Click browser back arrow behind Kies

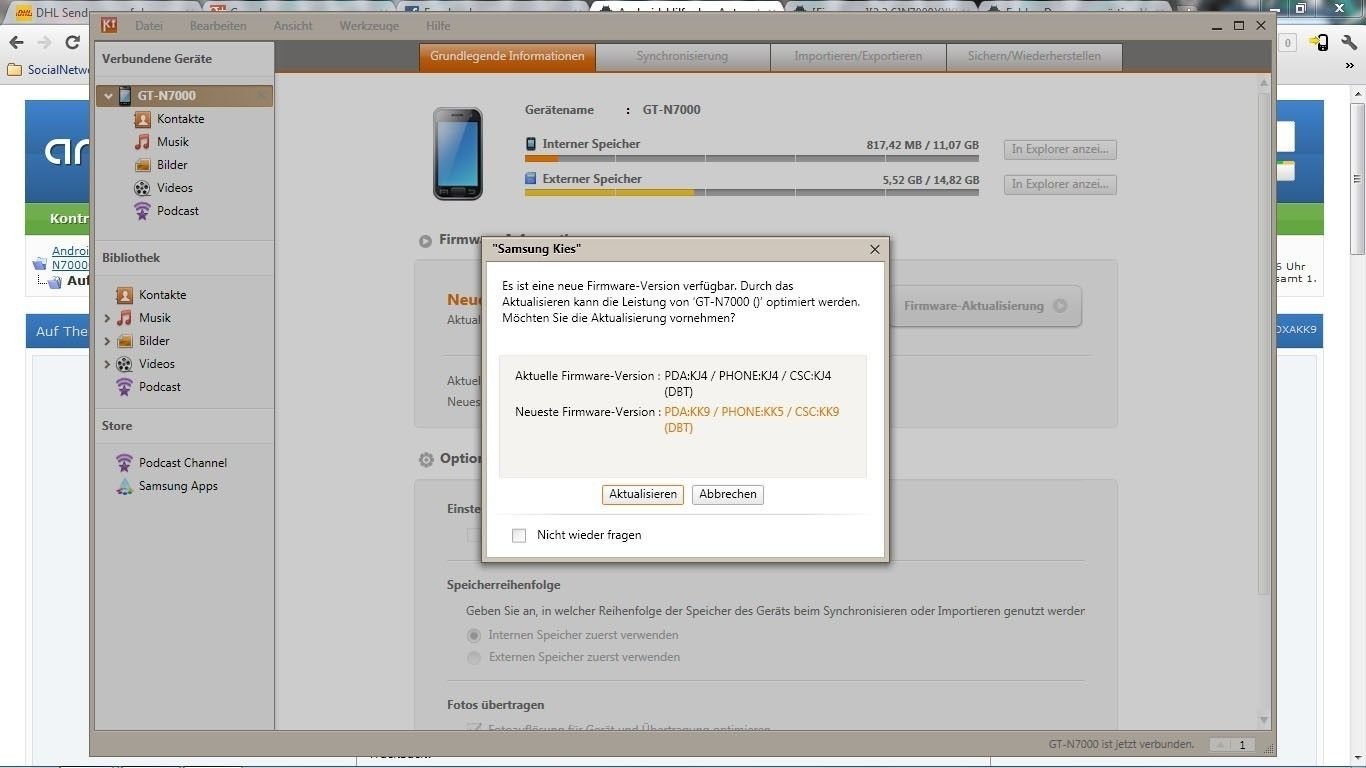tap(16, 42)
